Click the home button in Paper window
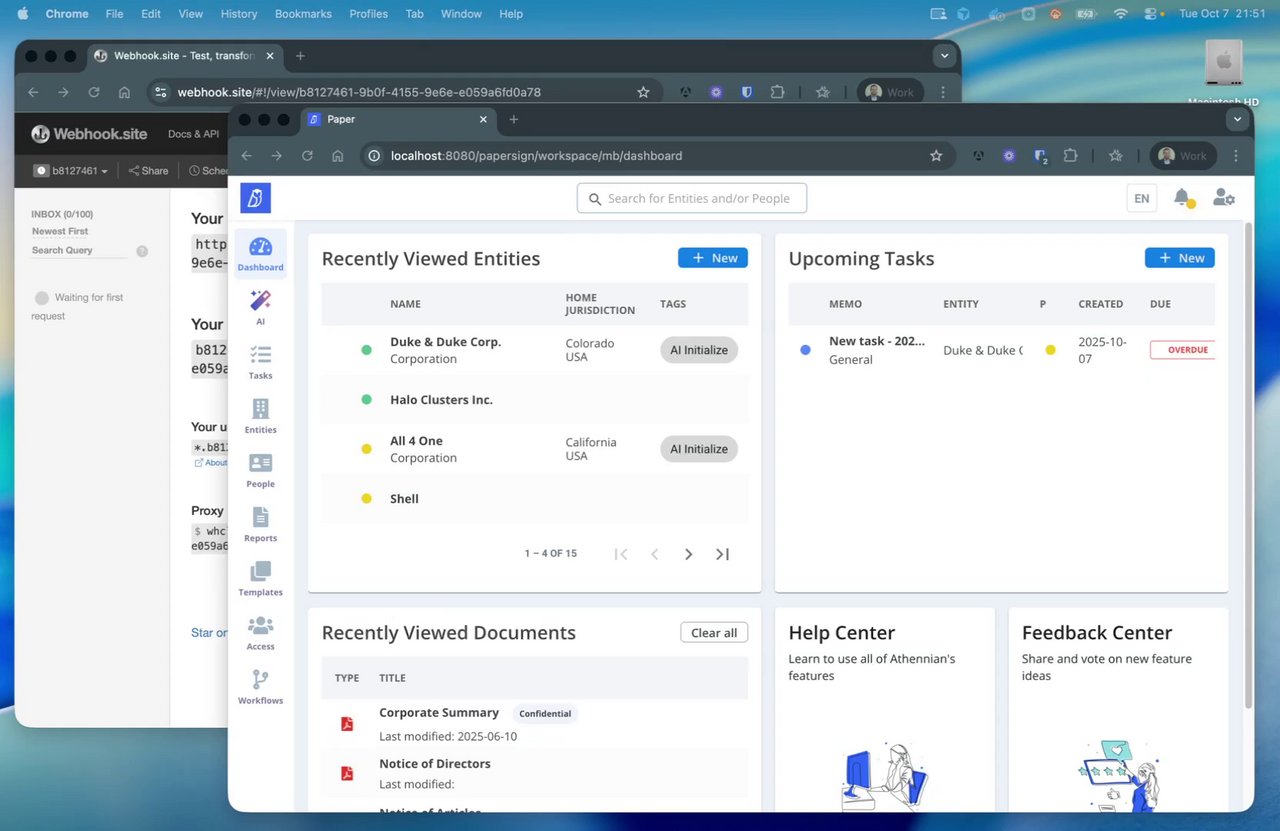The image size is (1280, 831). [x=338, y=156]
